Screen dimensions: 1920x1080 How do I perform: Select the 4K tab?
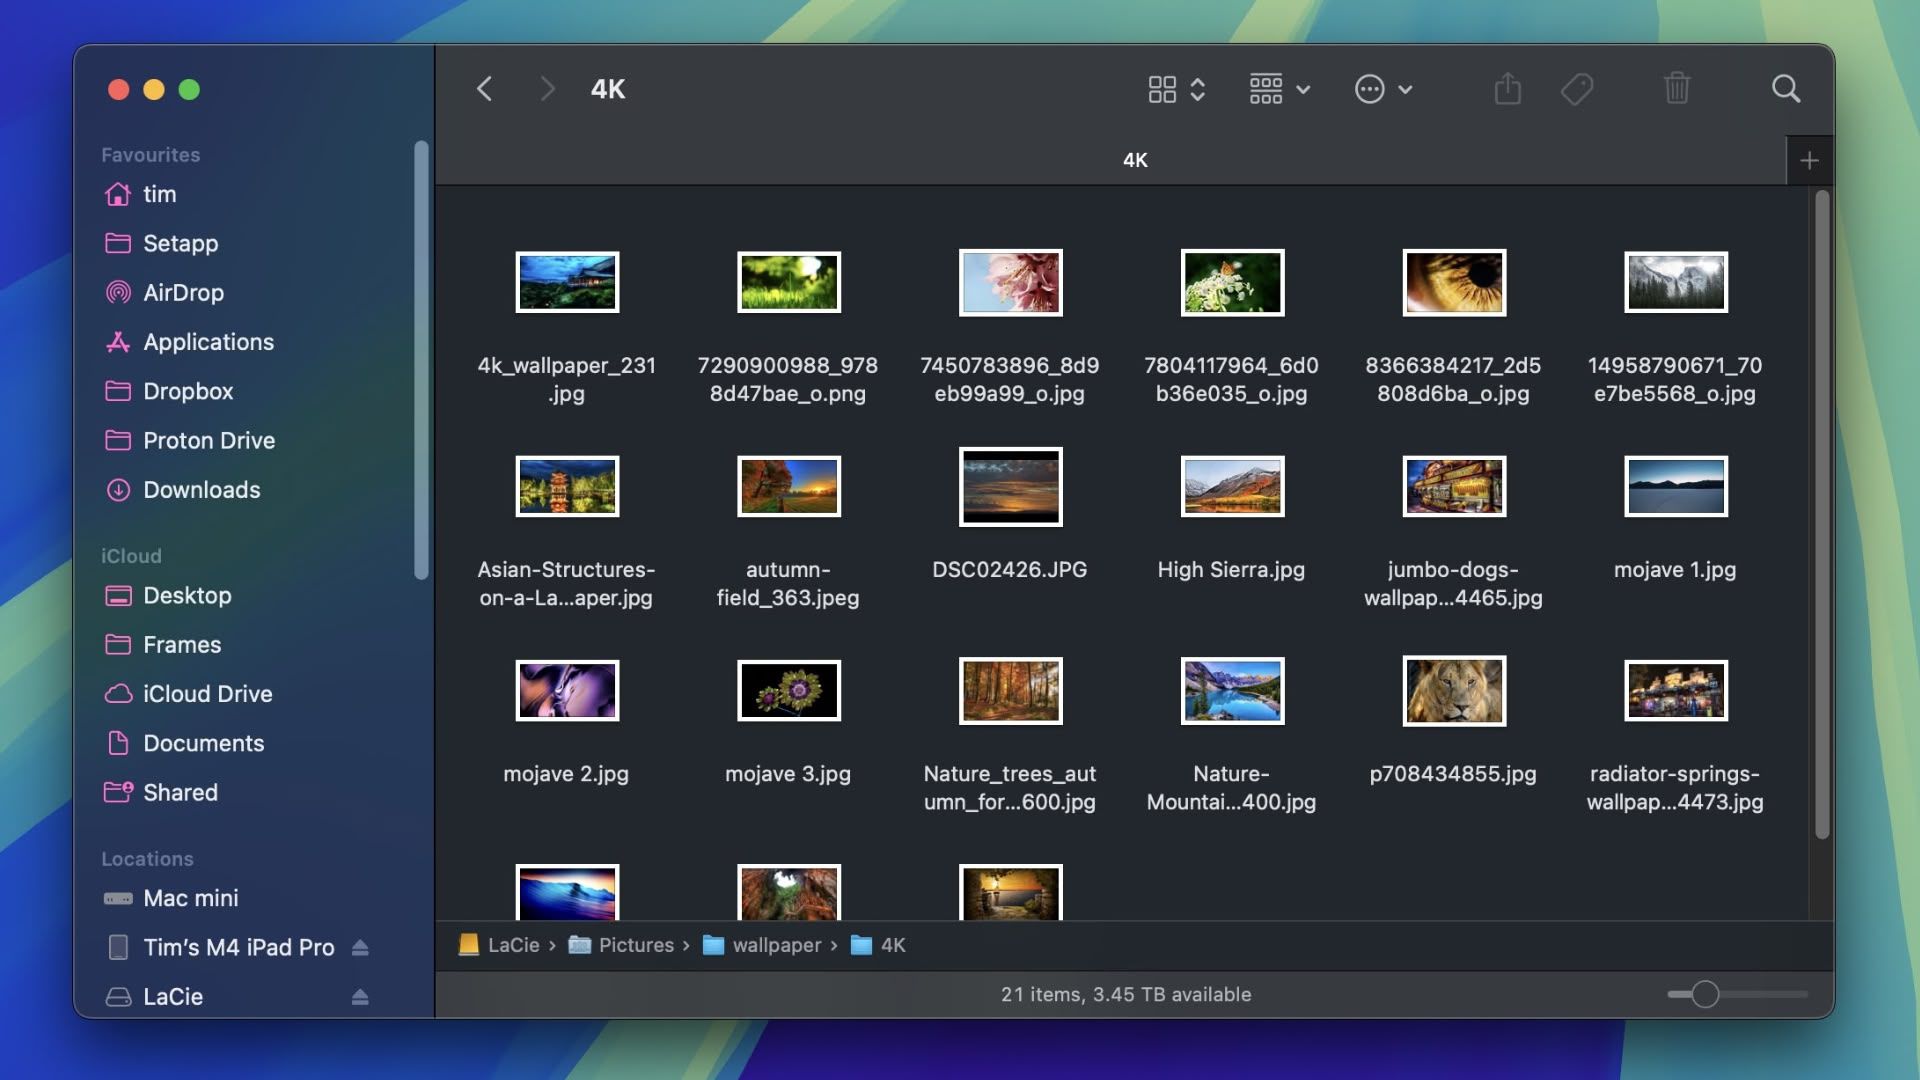tap(1133, 160)
